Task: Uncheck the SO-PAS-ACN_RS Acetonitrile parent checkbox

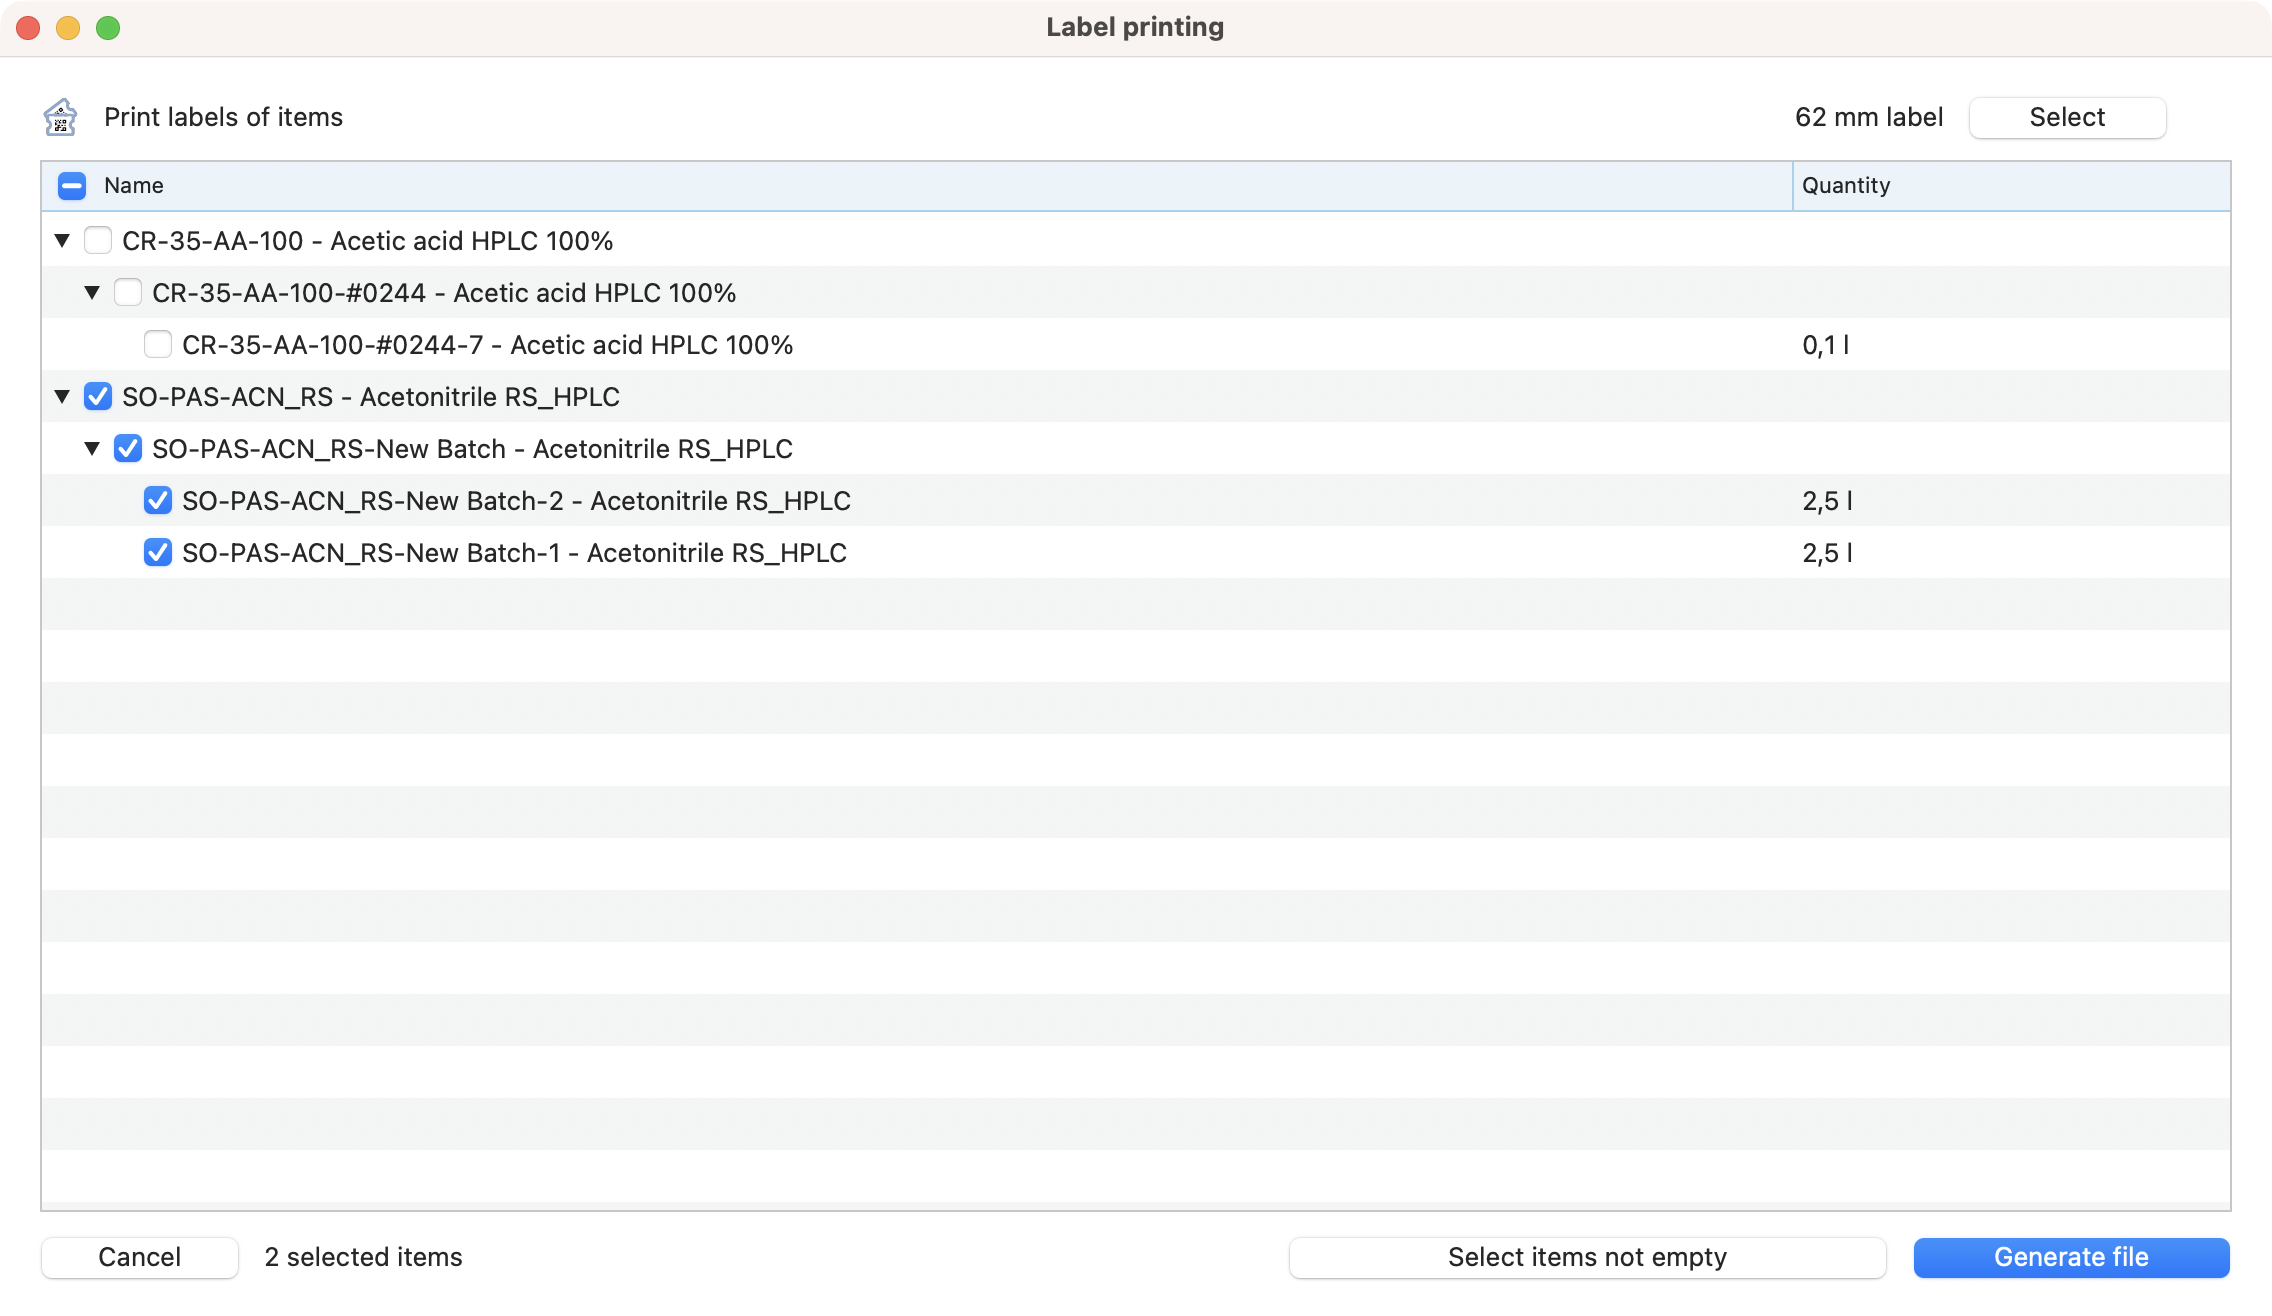Action: (x=98, y=397)
